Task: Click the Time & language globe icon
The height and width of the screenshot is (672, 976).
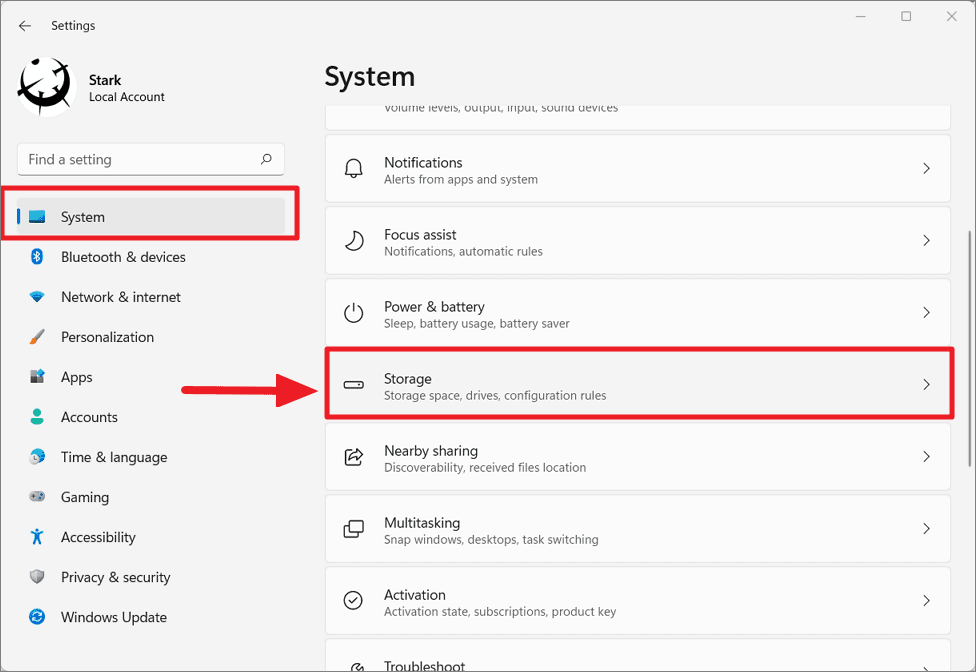Action: click(x=37, y=457)
